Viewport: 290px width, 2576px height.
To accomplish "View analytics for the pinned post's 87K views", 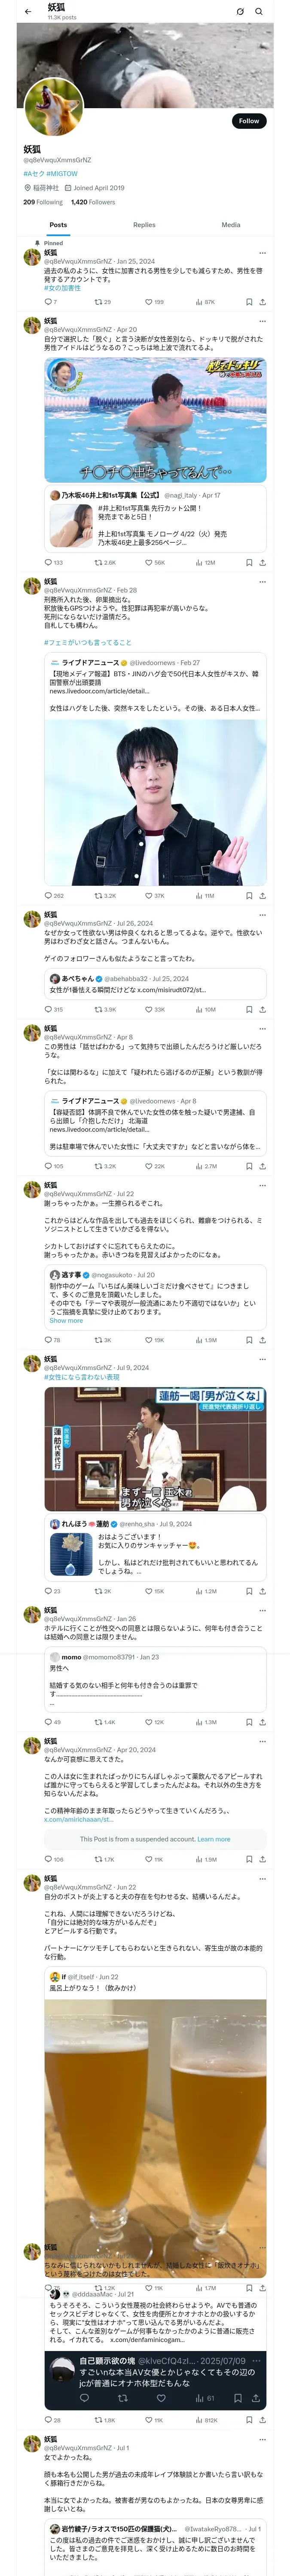I will click(x=205, y=302).
